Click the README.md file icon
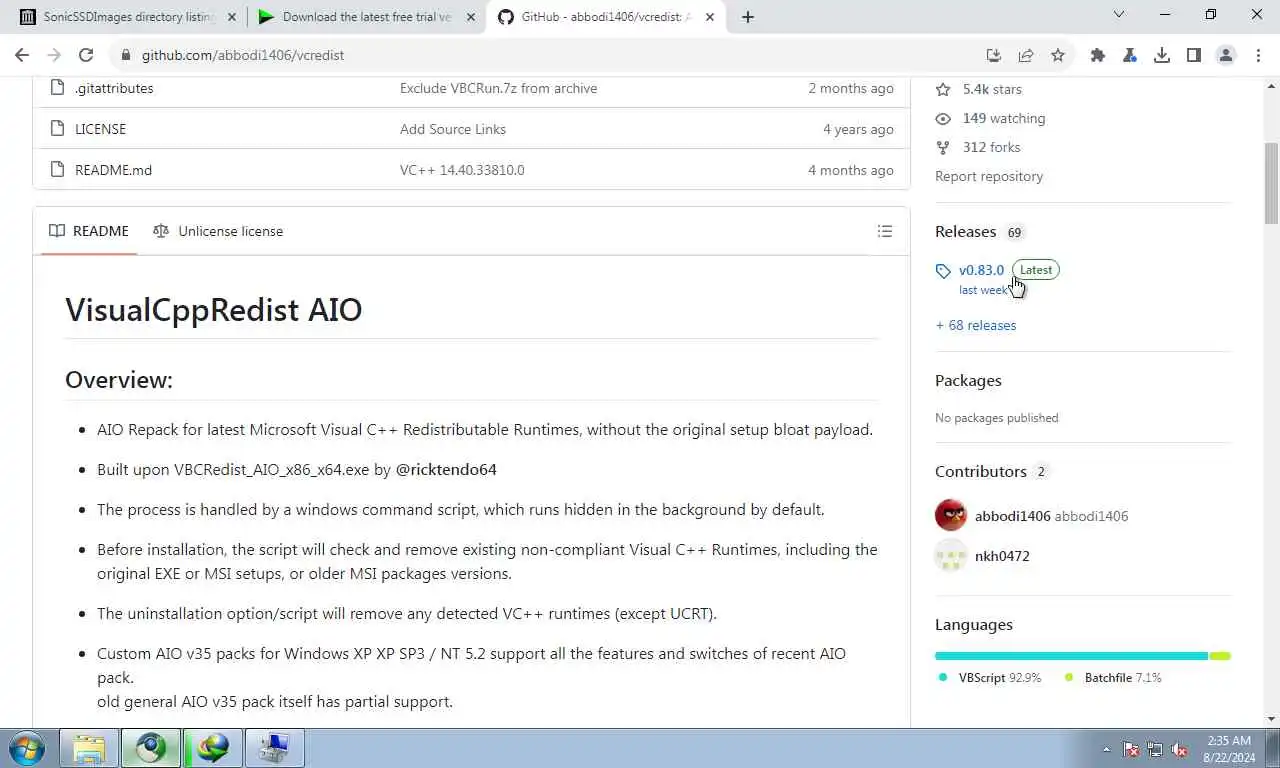 pyautogui.click(x=57, y=170)
